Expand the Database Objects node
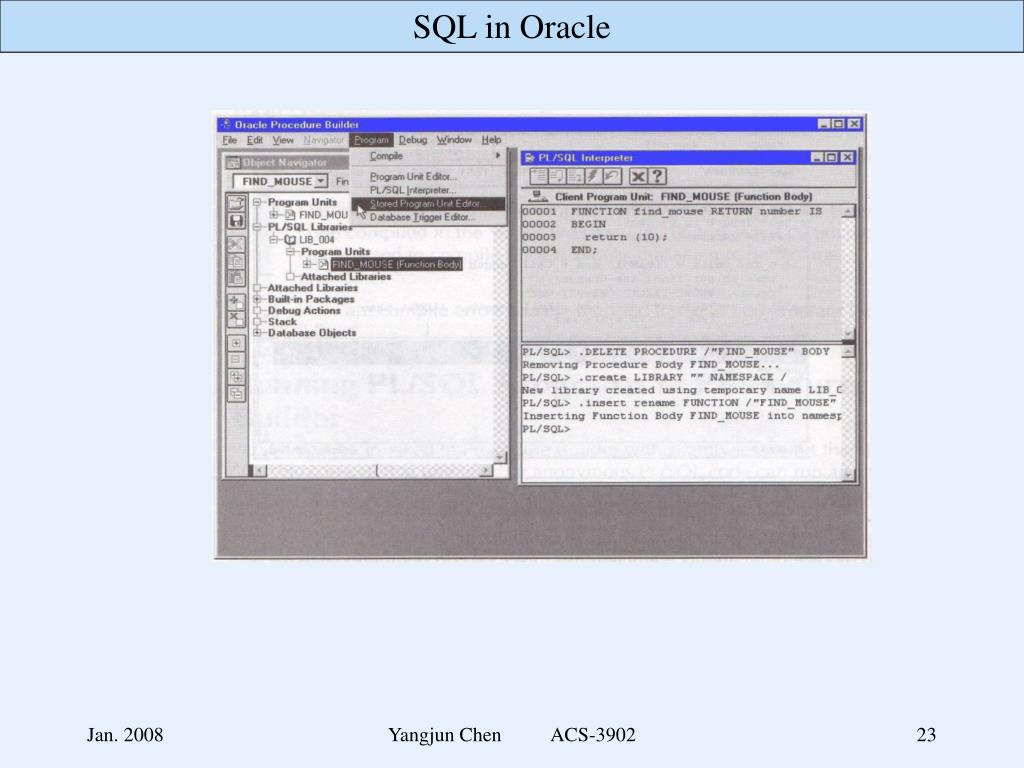 click(x=257, y=332)
